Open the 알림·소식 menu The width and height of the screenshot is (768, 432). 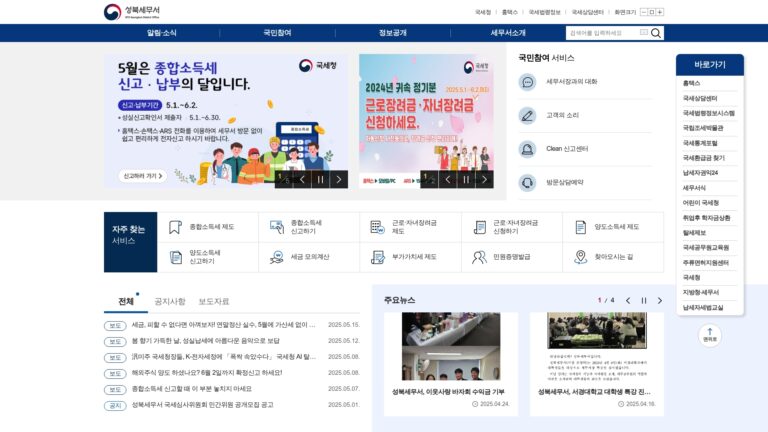[162, 33]
